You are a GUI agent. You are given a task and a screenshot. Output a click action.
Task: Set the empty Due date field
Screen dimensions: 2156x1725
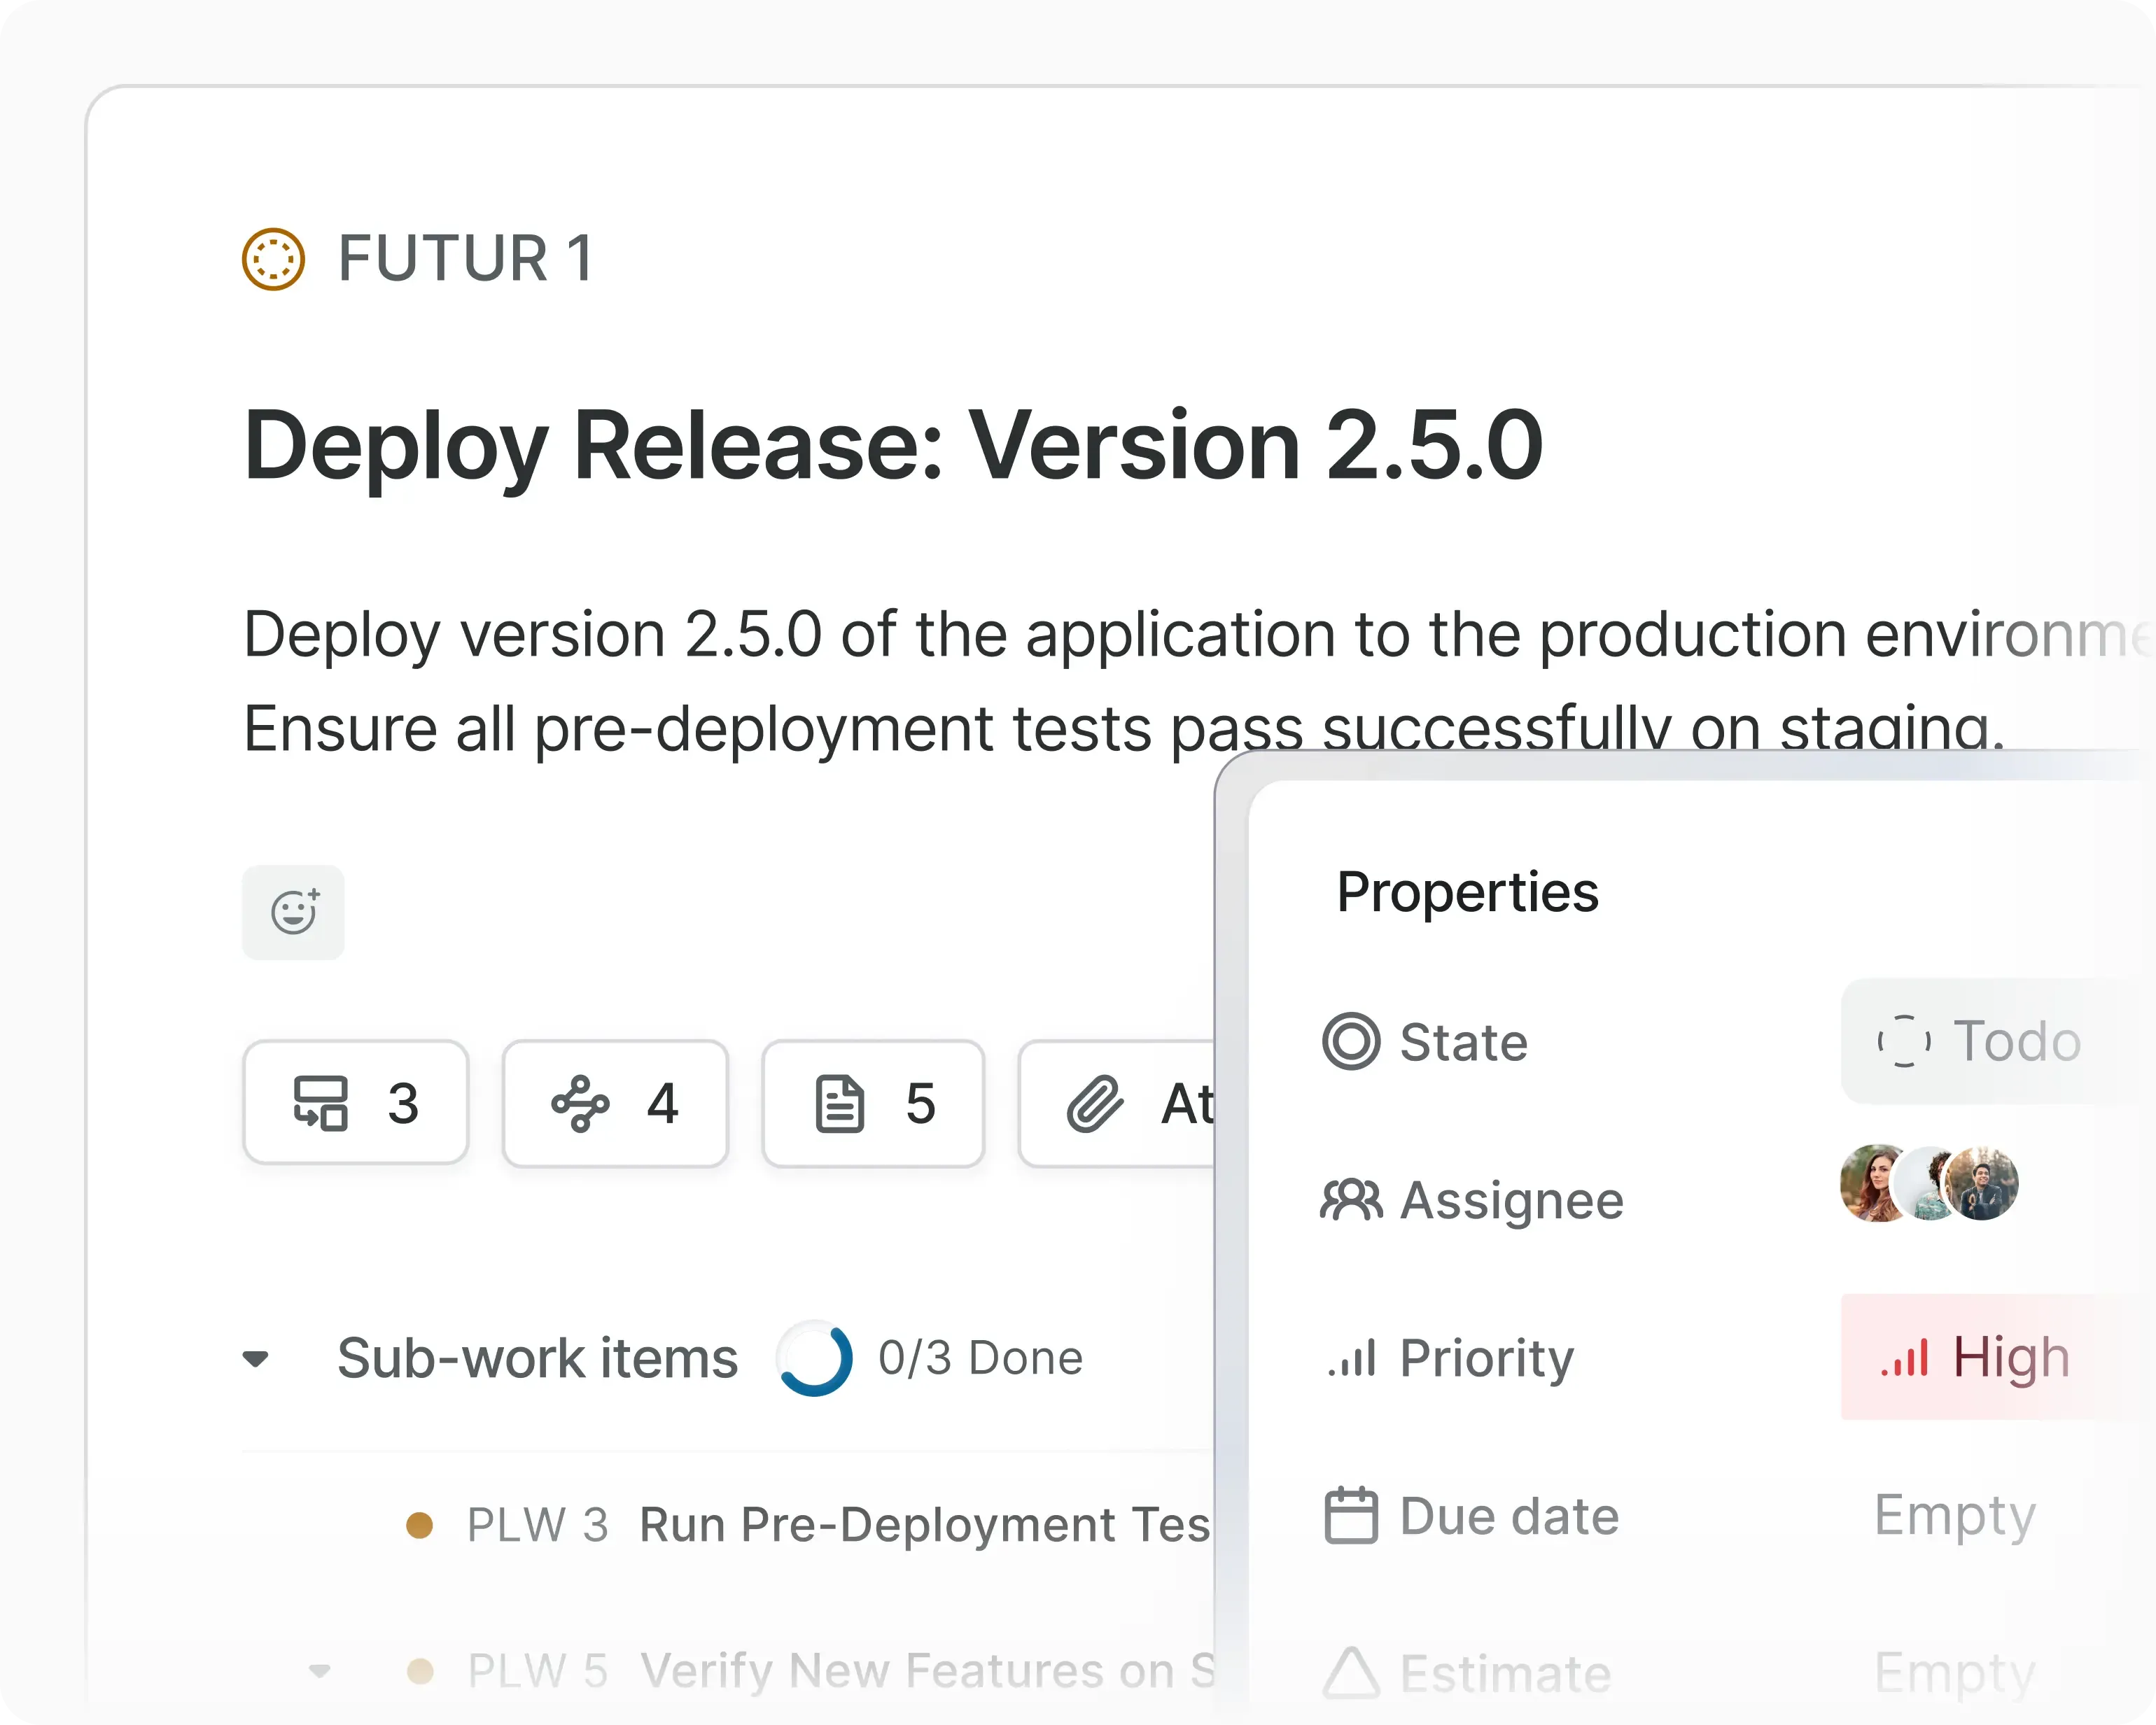pyautogui.click(x=1954, y=1515)
